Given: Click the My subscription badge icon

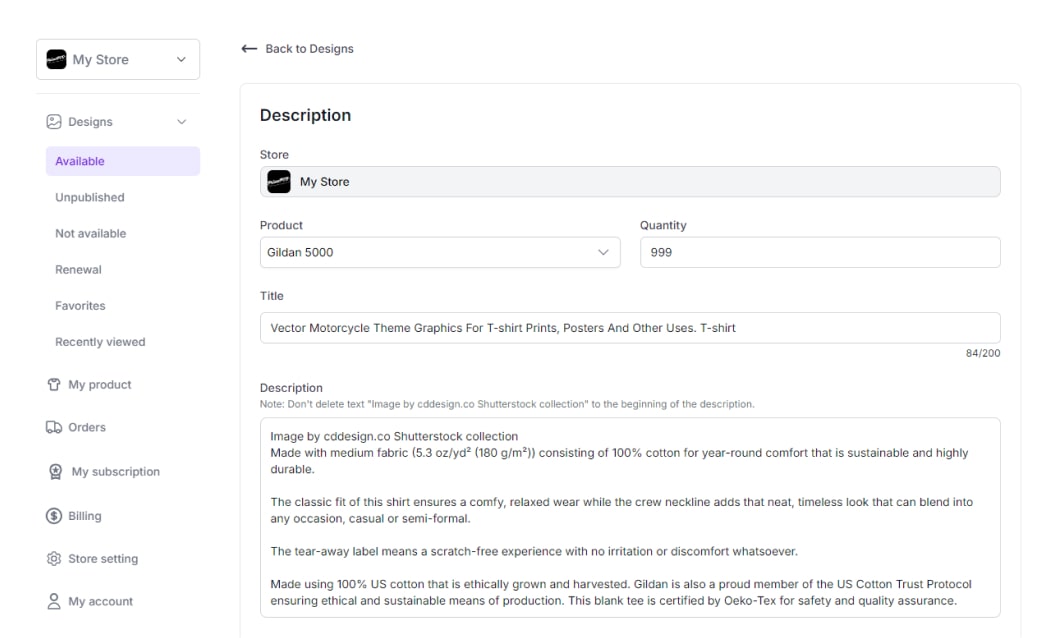Looking at the screenshot, I should (x=56, y=472).
